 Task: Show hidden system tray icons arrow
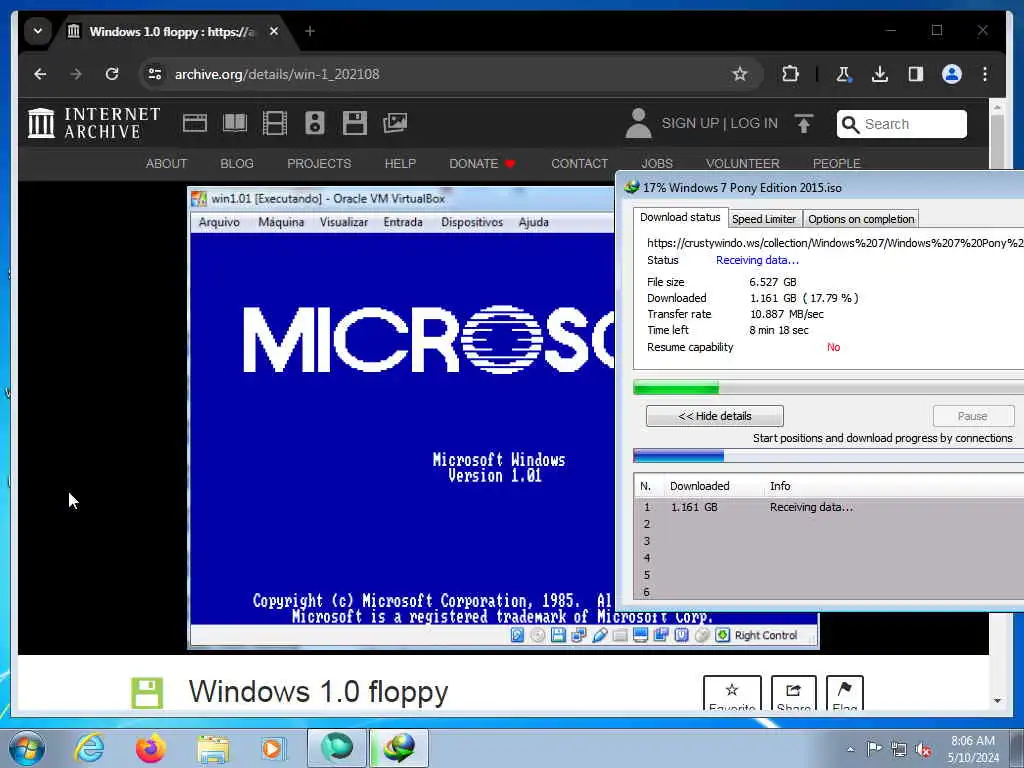(850, 750)
